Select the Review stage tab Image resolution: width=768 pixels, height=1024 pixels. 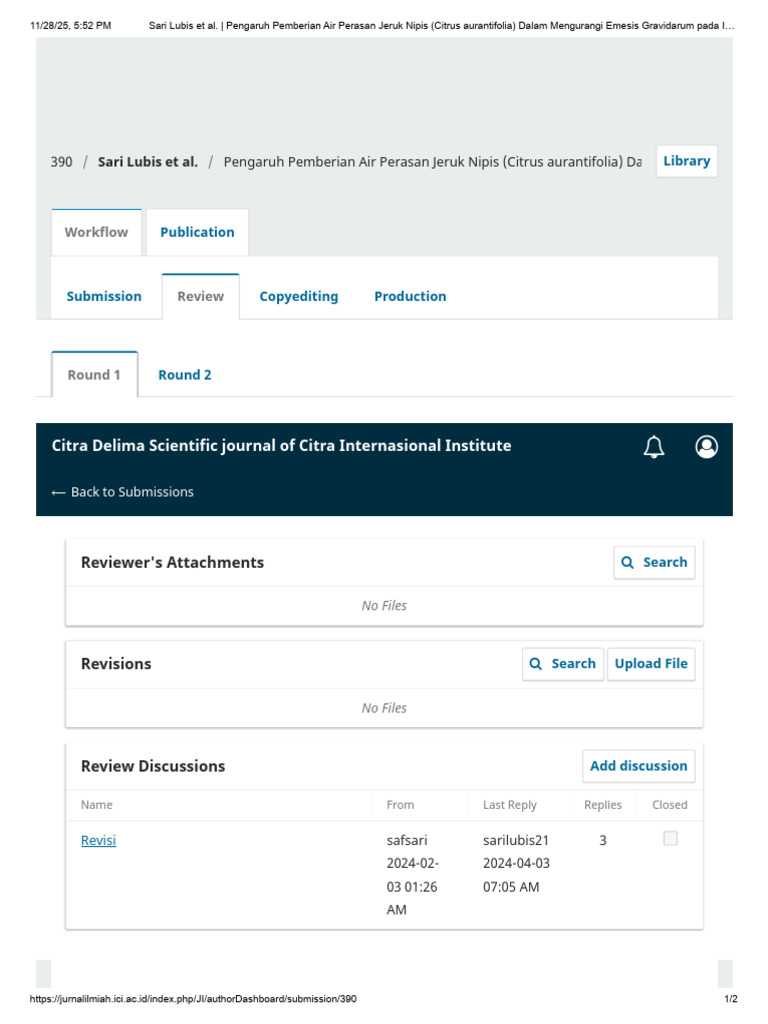point(200,296)
